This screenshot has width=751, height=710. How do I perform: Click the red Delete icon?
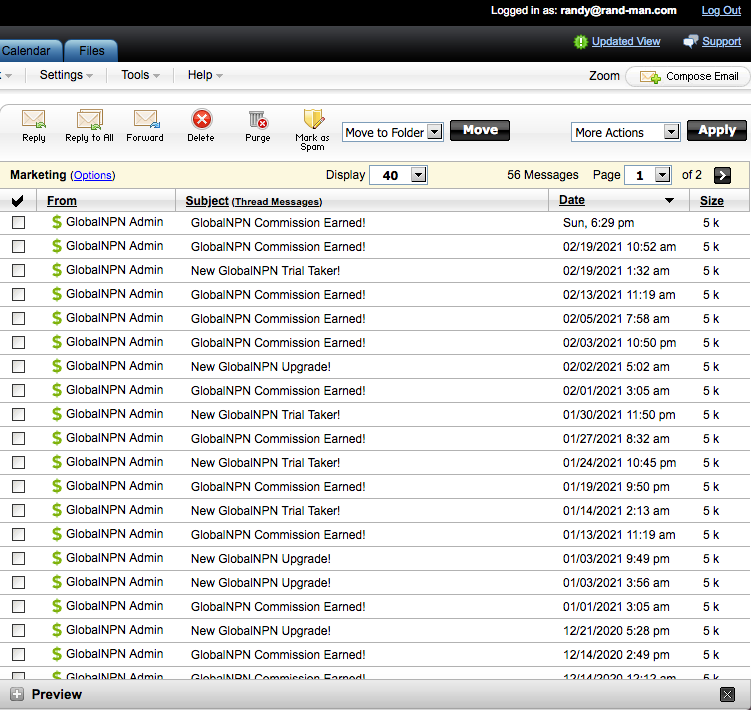(x=202, y=119)
